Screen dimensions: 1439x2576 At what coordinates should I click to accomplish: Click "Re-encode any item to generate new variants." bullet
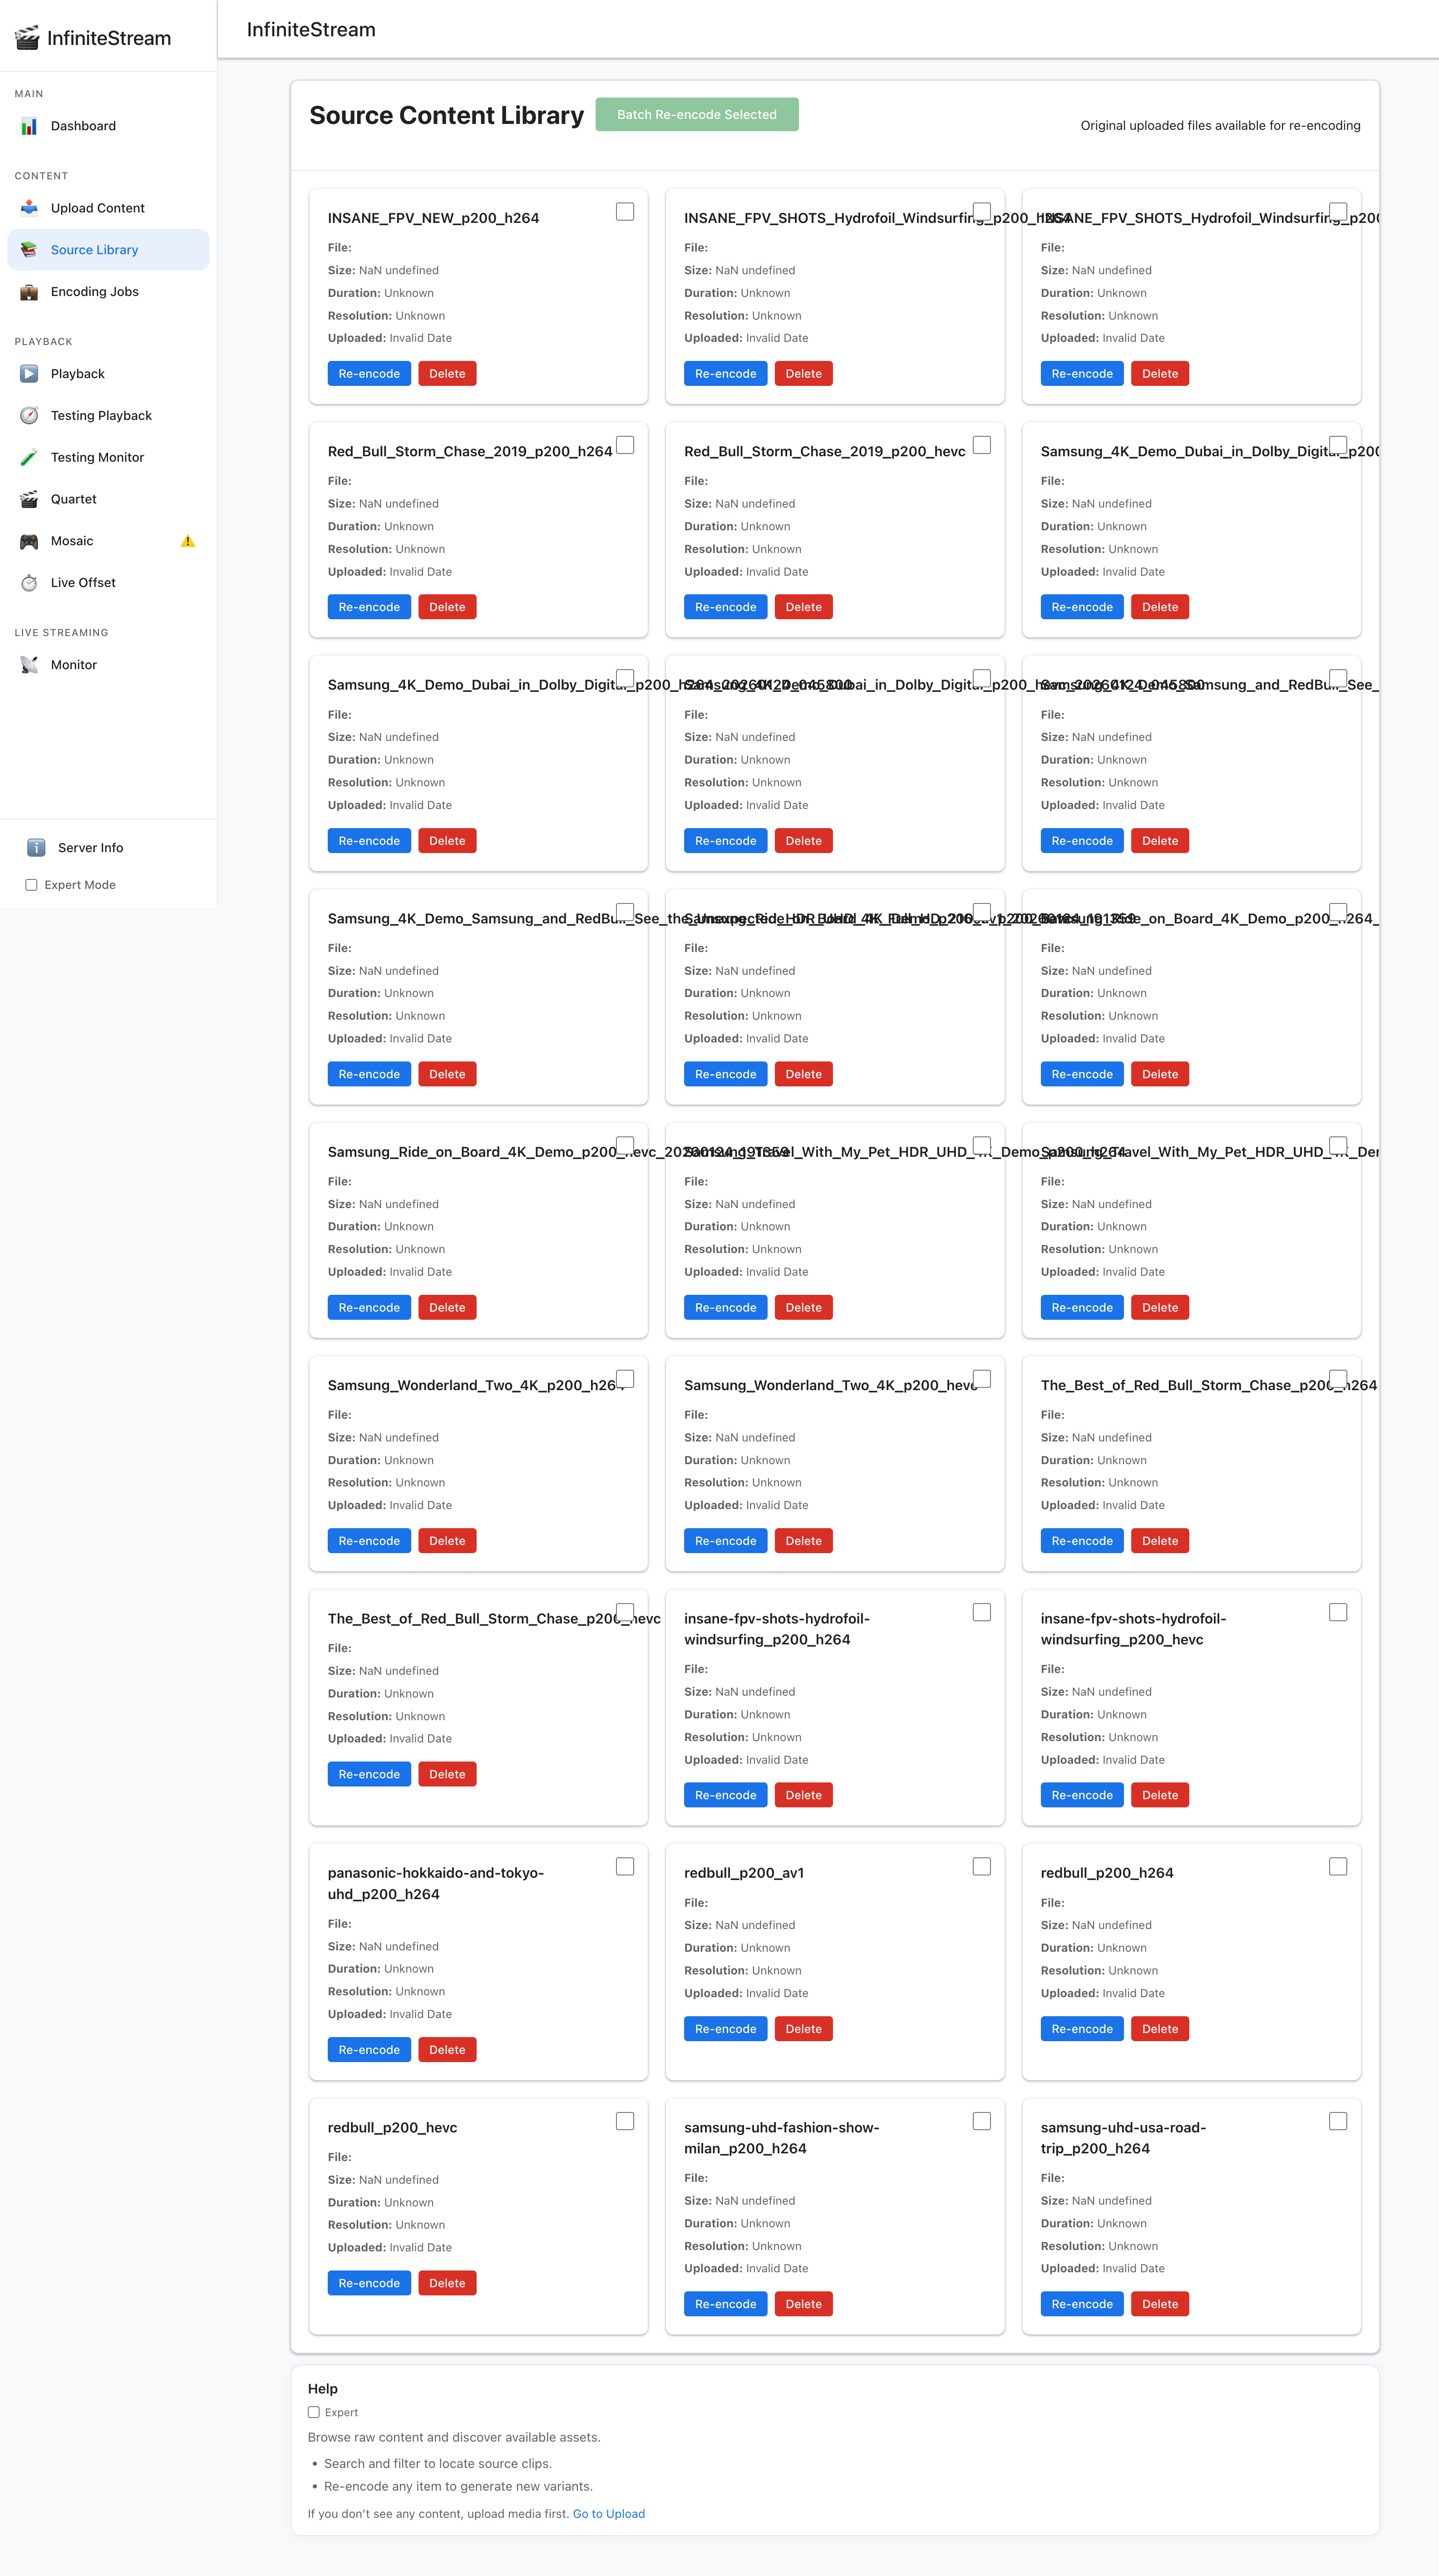pyautogui.click(x=458, y=2487)
